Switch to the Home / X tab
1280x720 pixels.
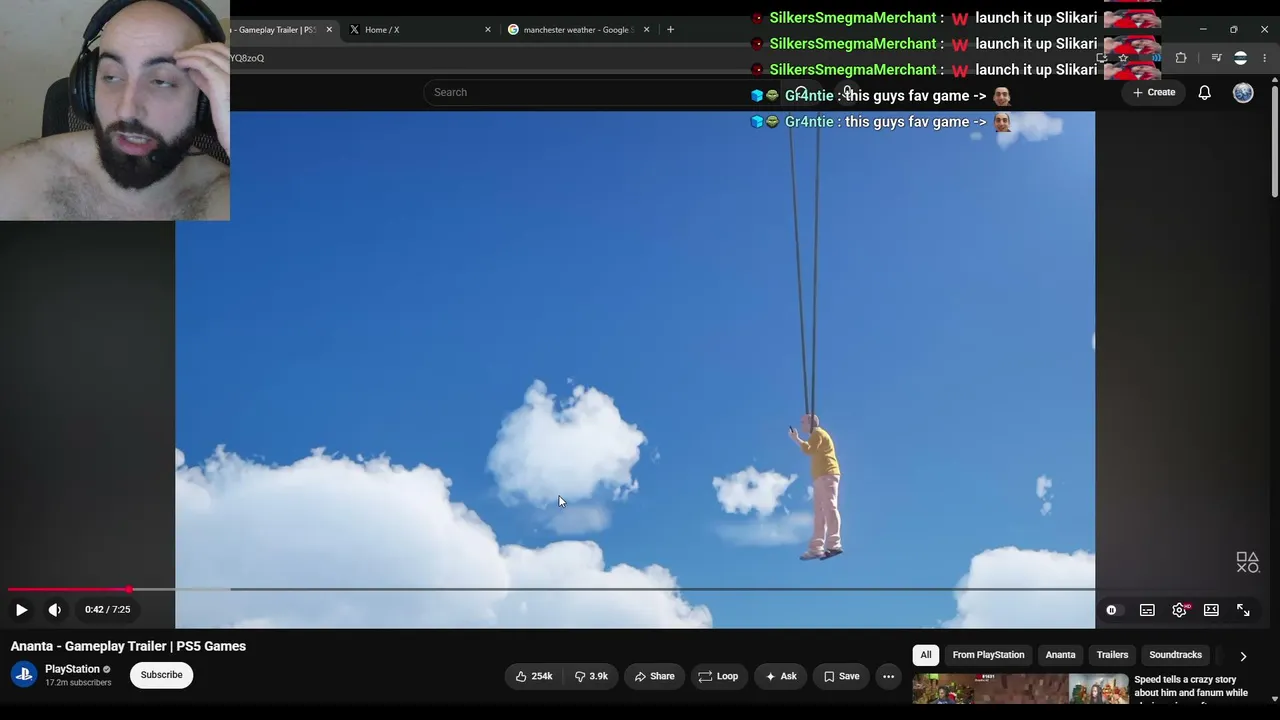(418, 30)
